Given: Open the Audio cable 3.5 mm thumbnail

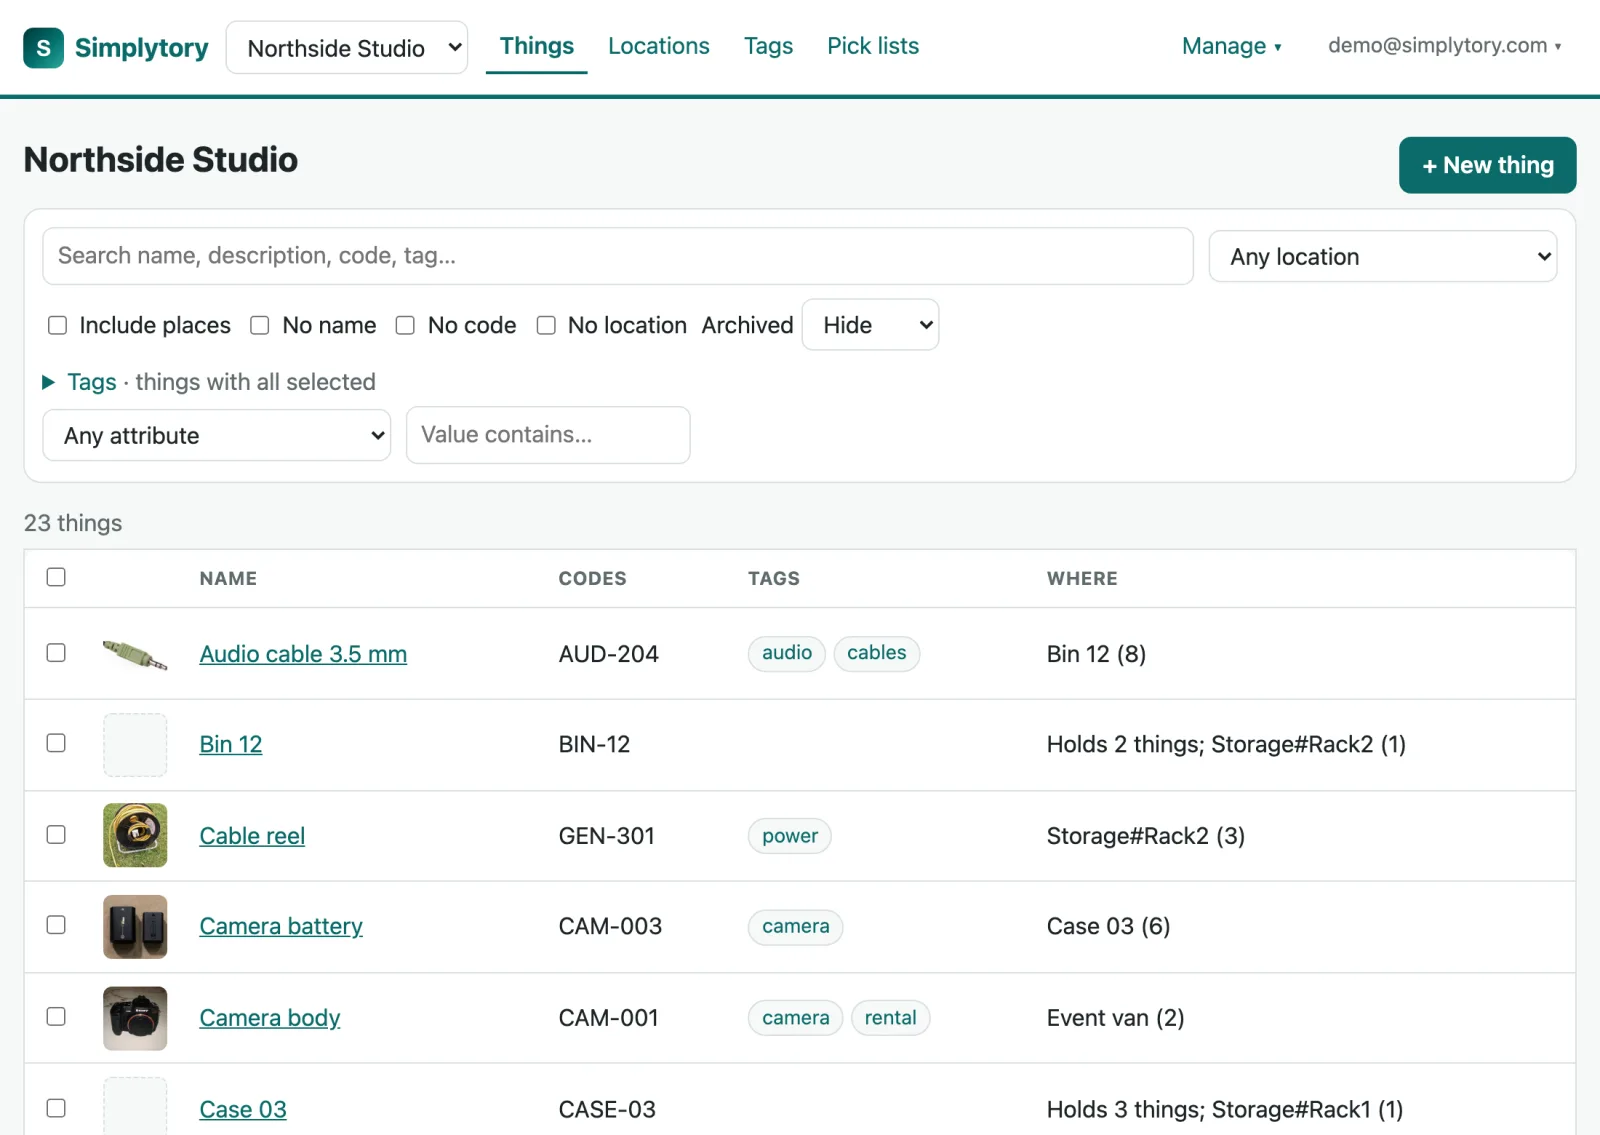Looking at the screenshot, I should [x=135, y=654].
